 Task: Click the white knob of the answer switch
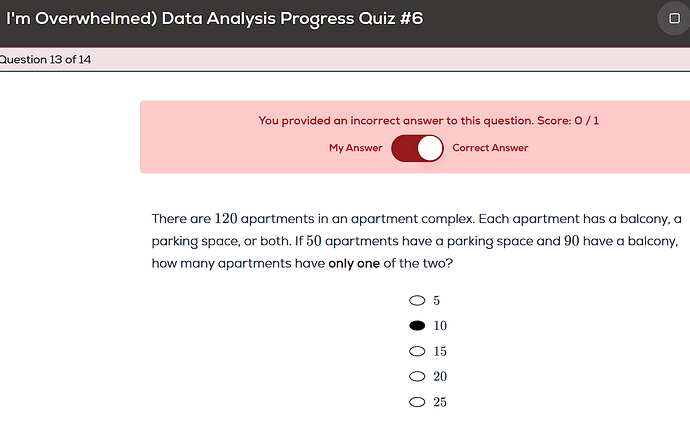coord(430,148)
